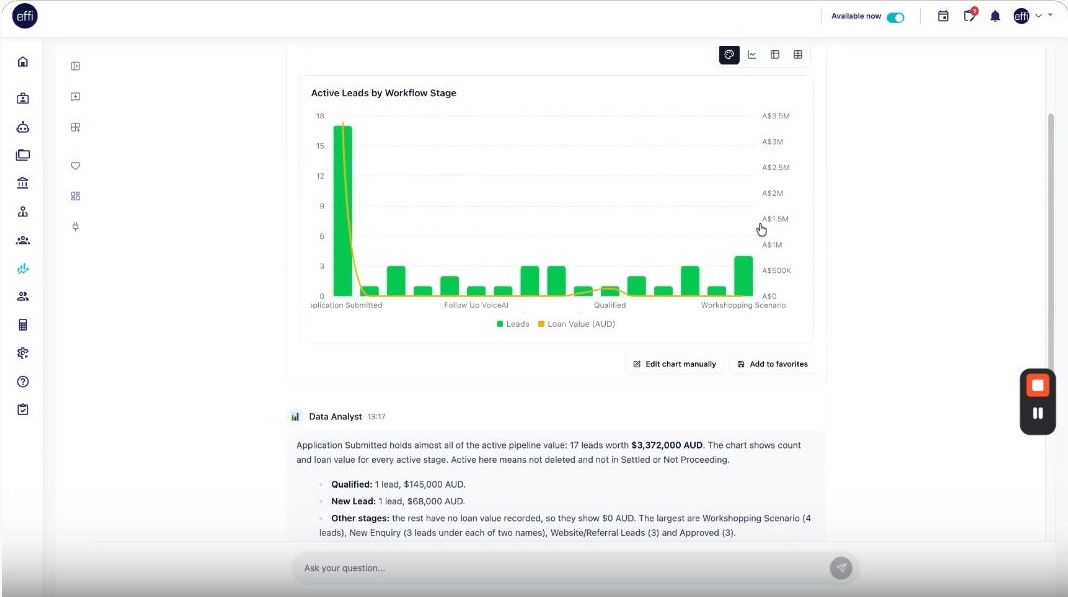Image resolution: width=1068 pixels, height=597 pixels.
Task: Start a new chat with plus bubble icon
Action: (x=76, y=97)
